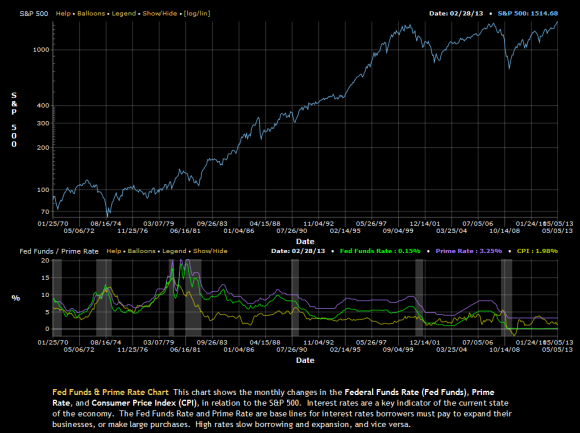The height and width of the screenshot is (433, 580).
Task: Click 12/14/01 date under Fed Funds chart
Action: click(x=425, y=343)
